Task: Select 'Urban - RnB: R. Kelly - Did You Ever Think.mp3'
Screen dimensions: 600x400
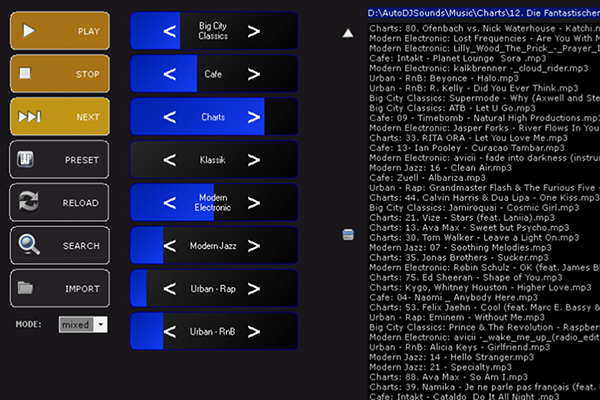Action: [x=474, y=88]
